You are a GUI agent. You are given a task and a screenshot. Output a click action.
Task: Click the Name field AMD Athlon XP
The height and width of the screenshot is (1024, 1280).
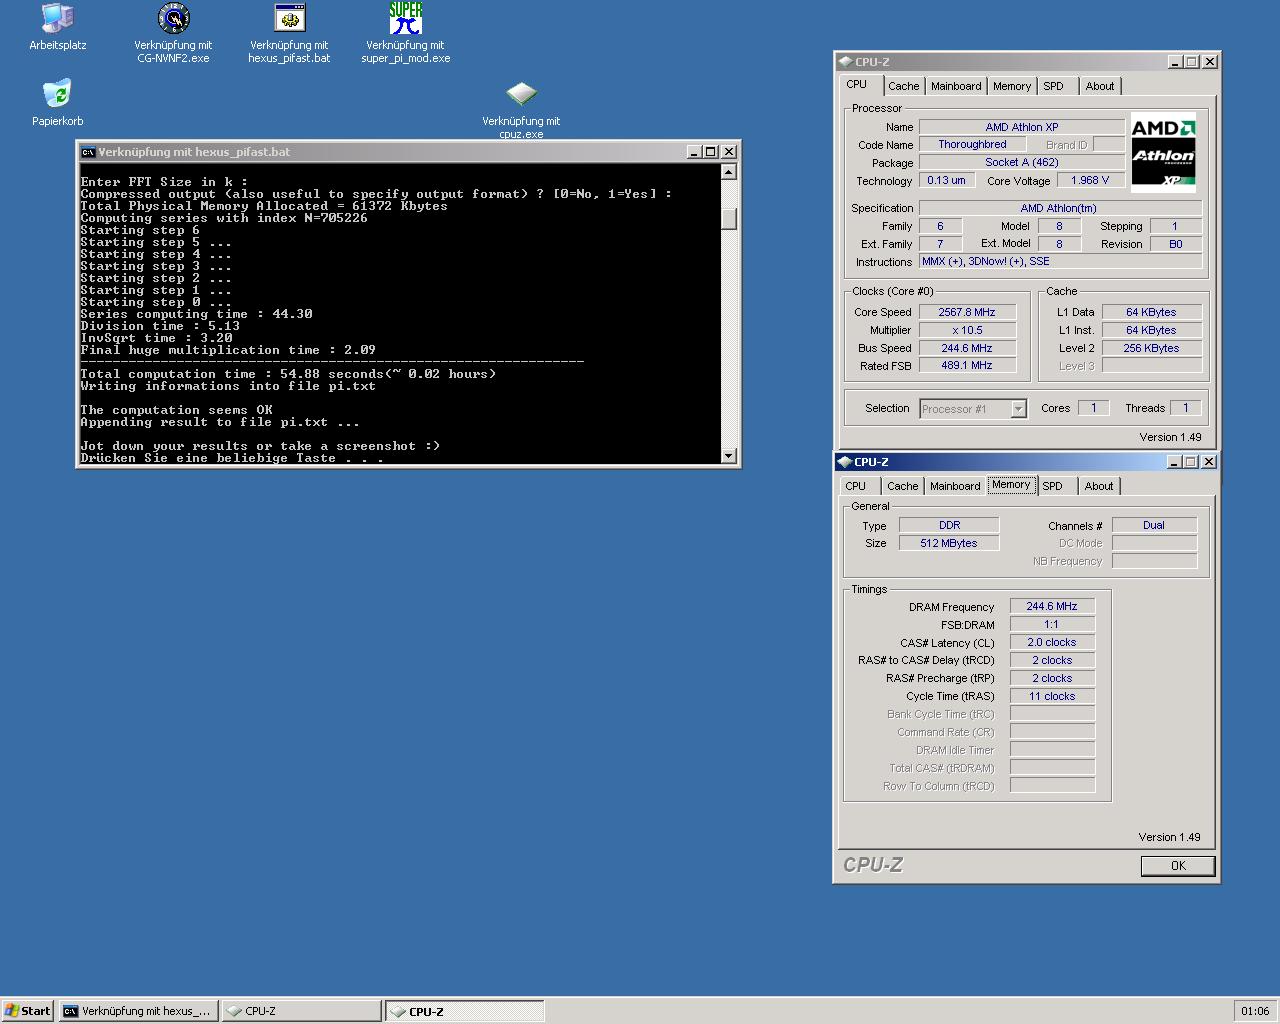click(x=1022, y=127)
